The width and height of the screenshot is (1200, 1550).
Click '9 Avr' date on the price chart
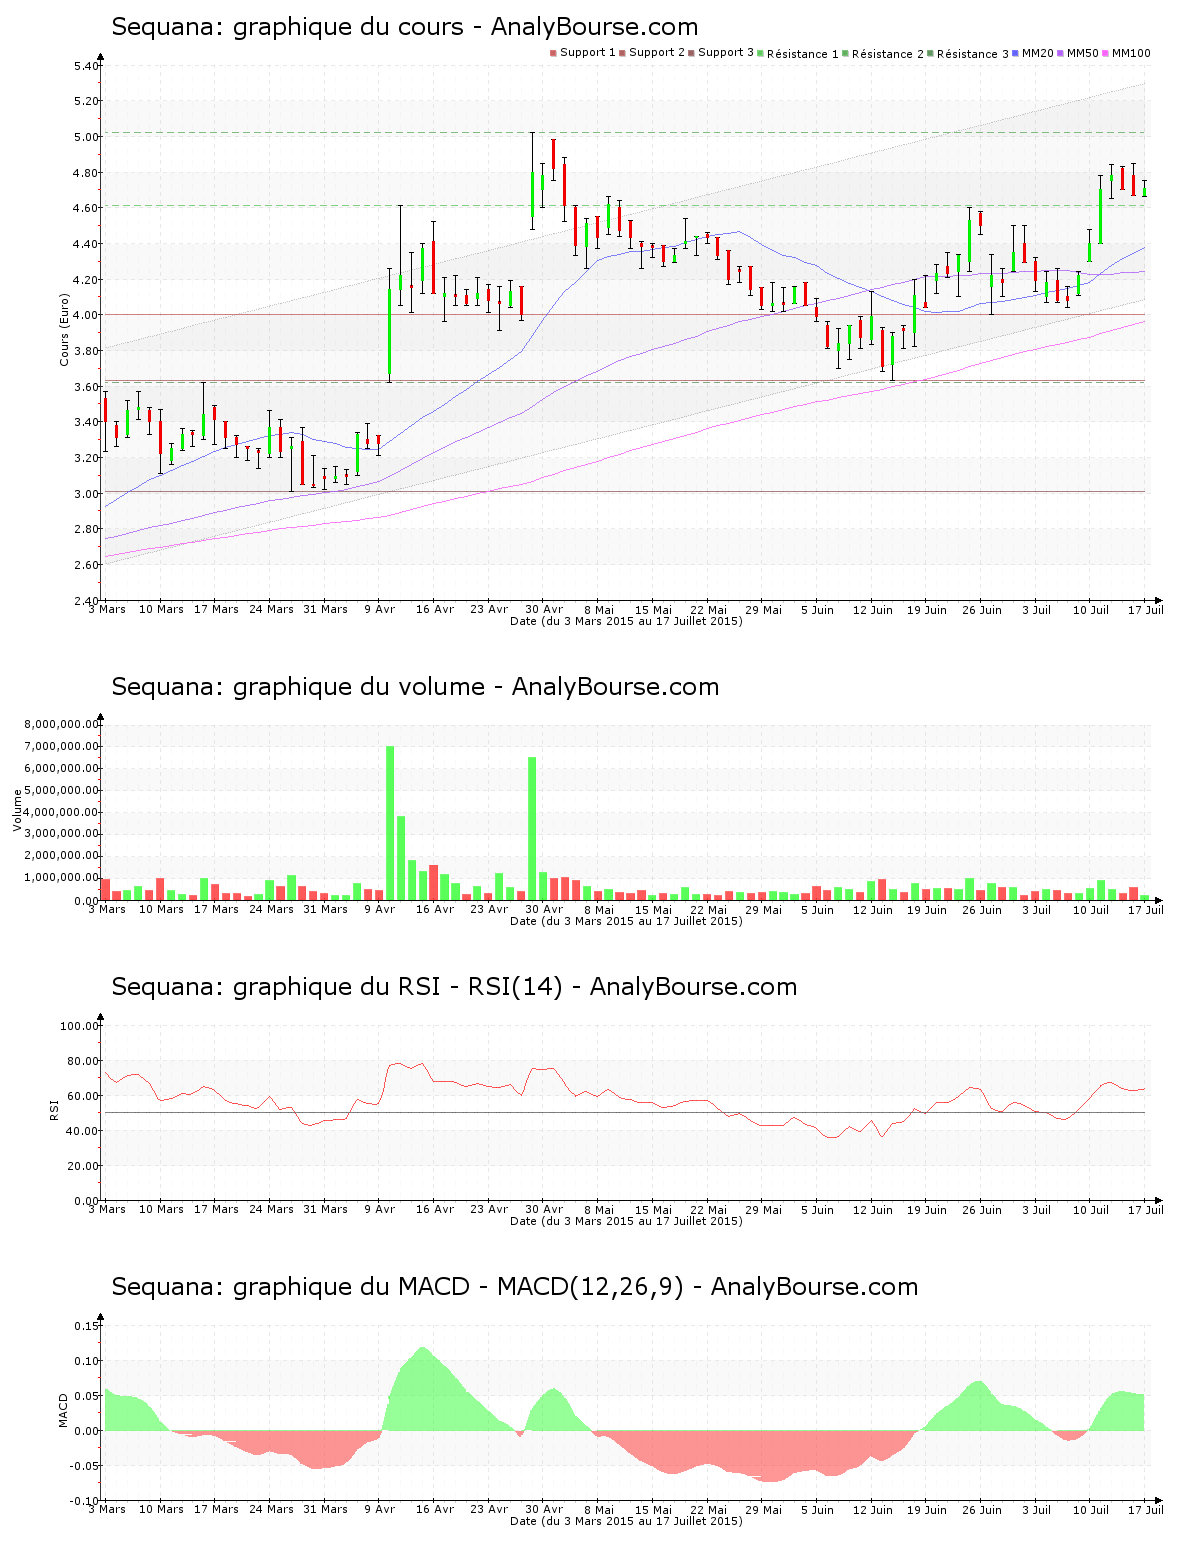click(380, 609)
